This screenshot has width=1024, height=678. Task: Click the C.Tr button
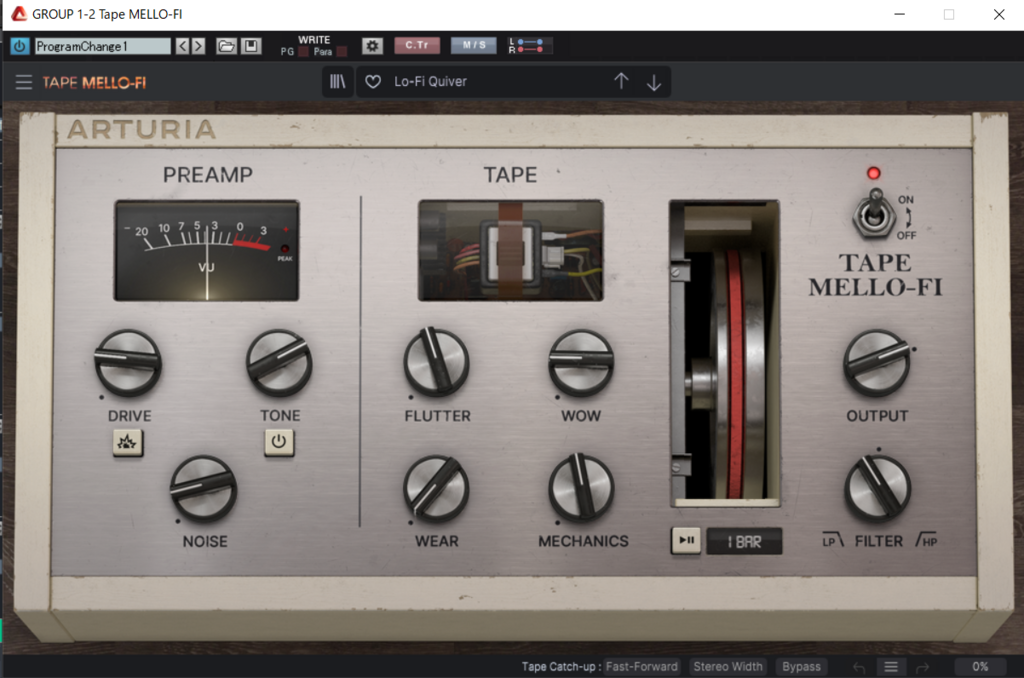[417, 45]
